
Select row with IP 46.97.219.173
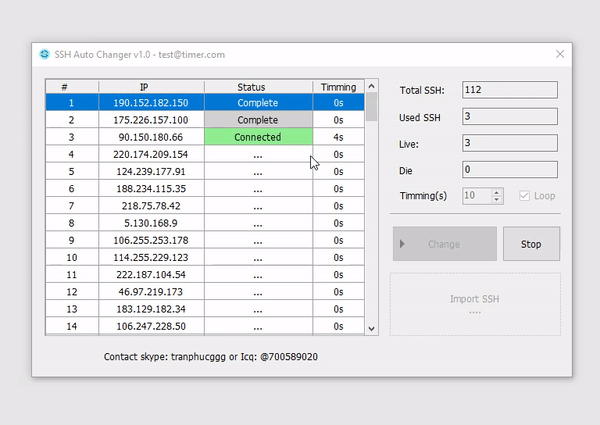205,292
